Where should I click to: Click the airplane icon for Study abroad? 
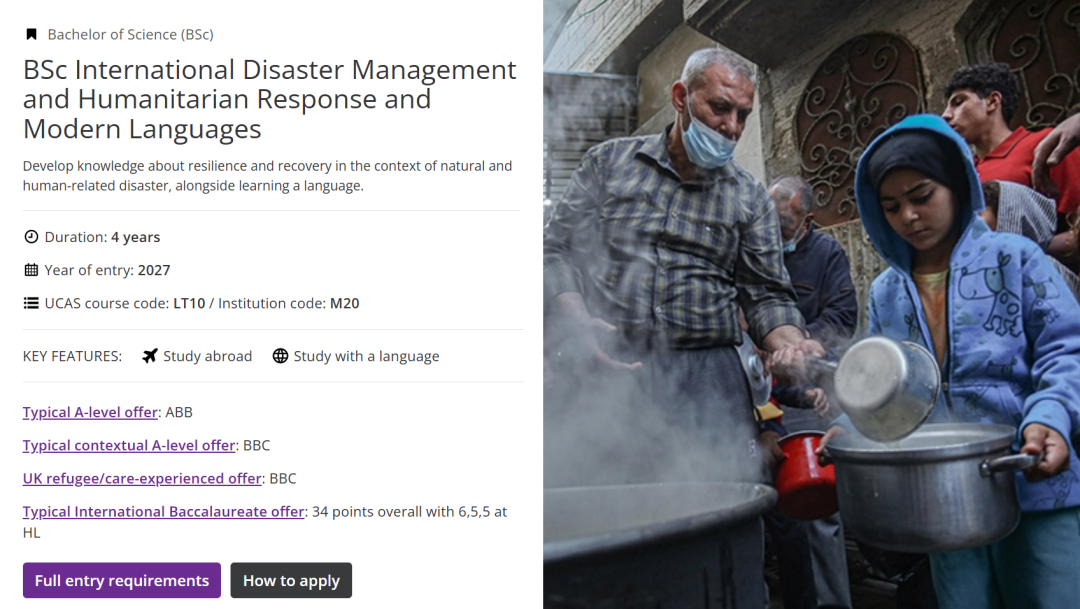tap(150, 356)
